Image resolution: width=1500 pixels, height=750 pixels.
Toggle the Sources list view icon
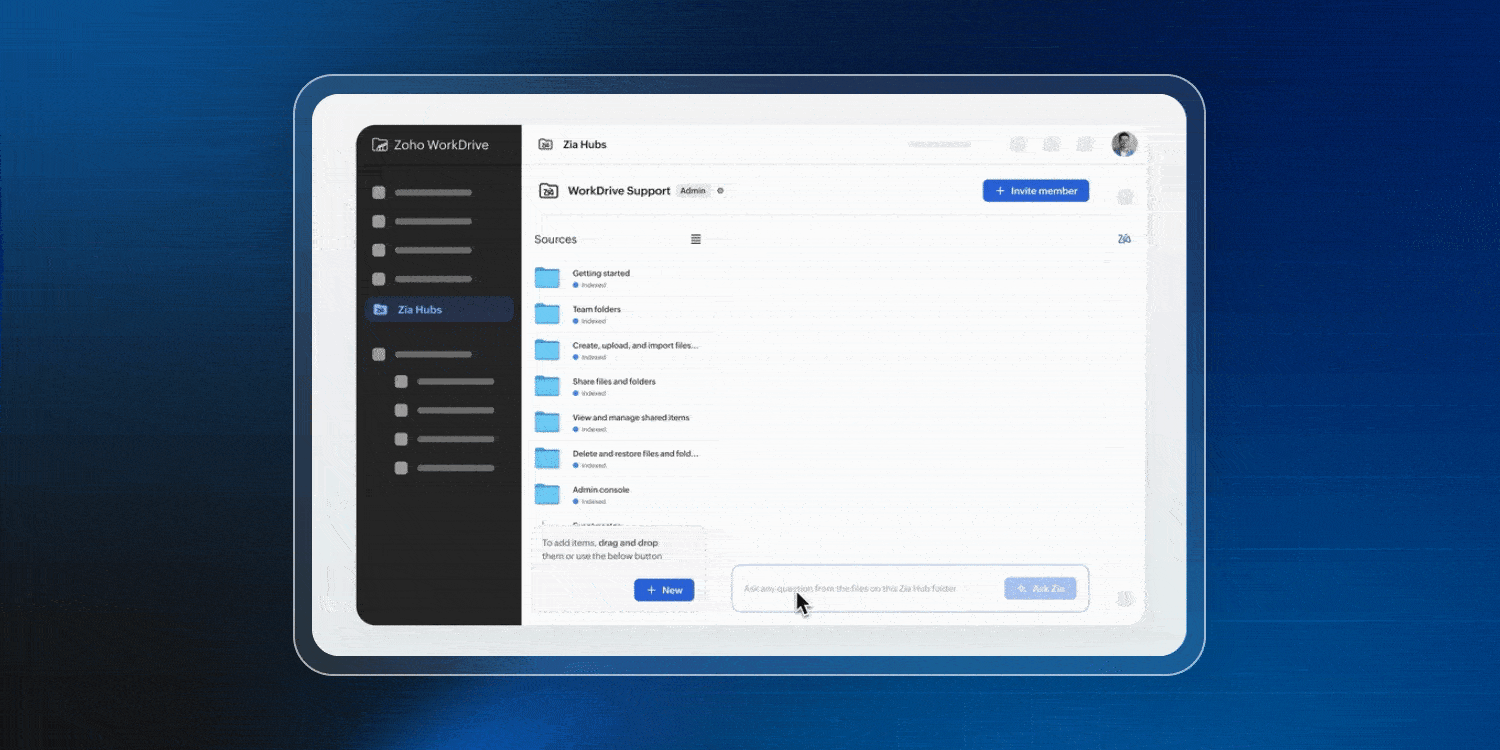click(x=696, y=239)
